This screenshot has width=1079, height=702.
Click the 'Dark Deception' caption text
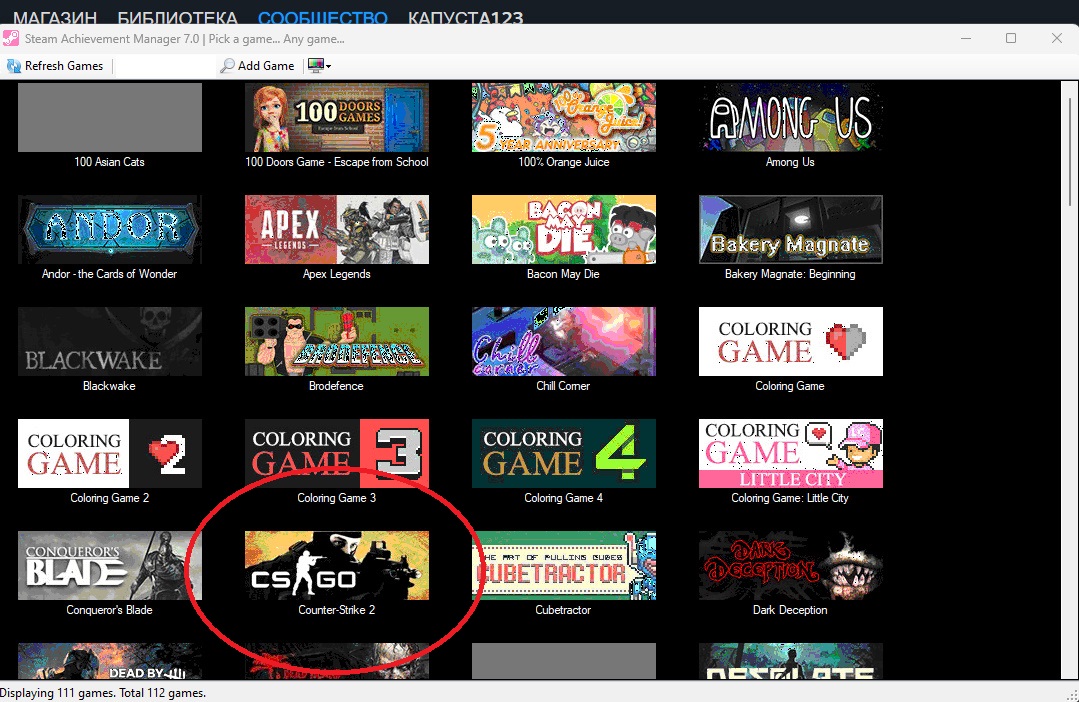pos(790,610)
